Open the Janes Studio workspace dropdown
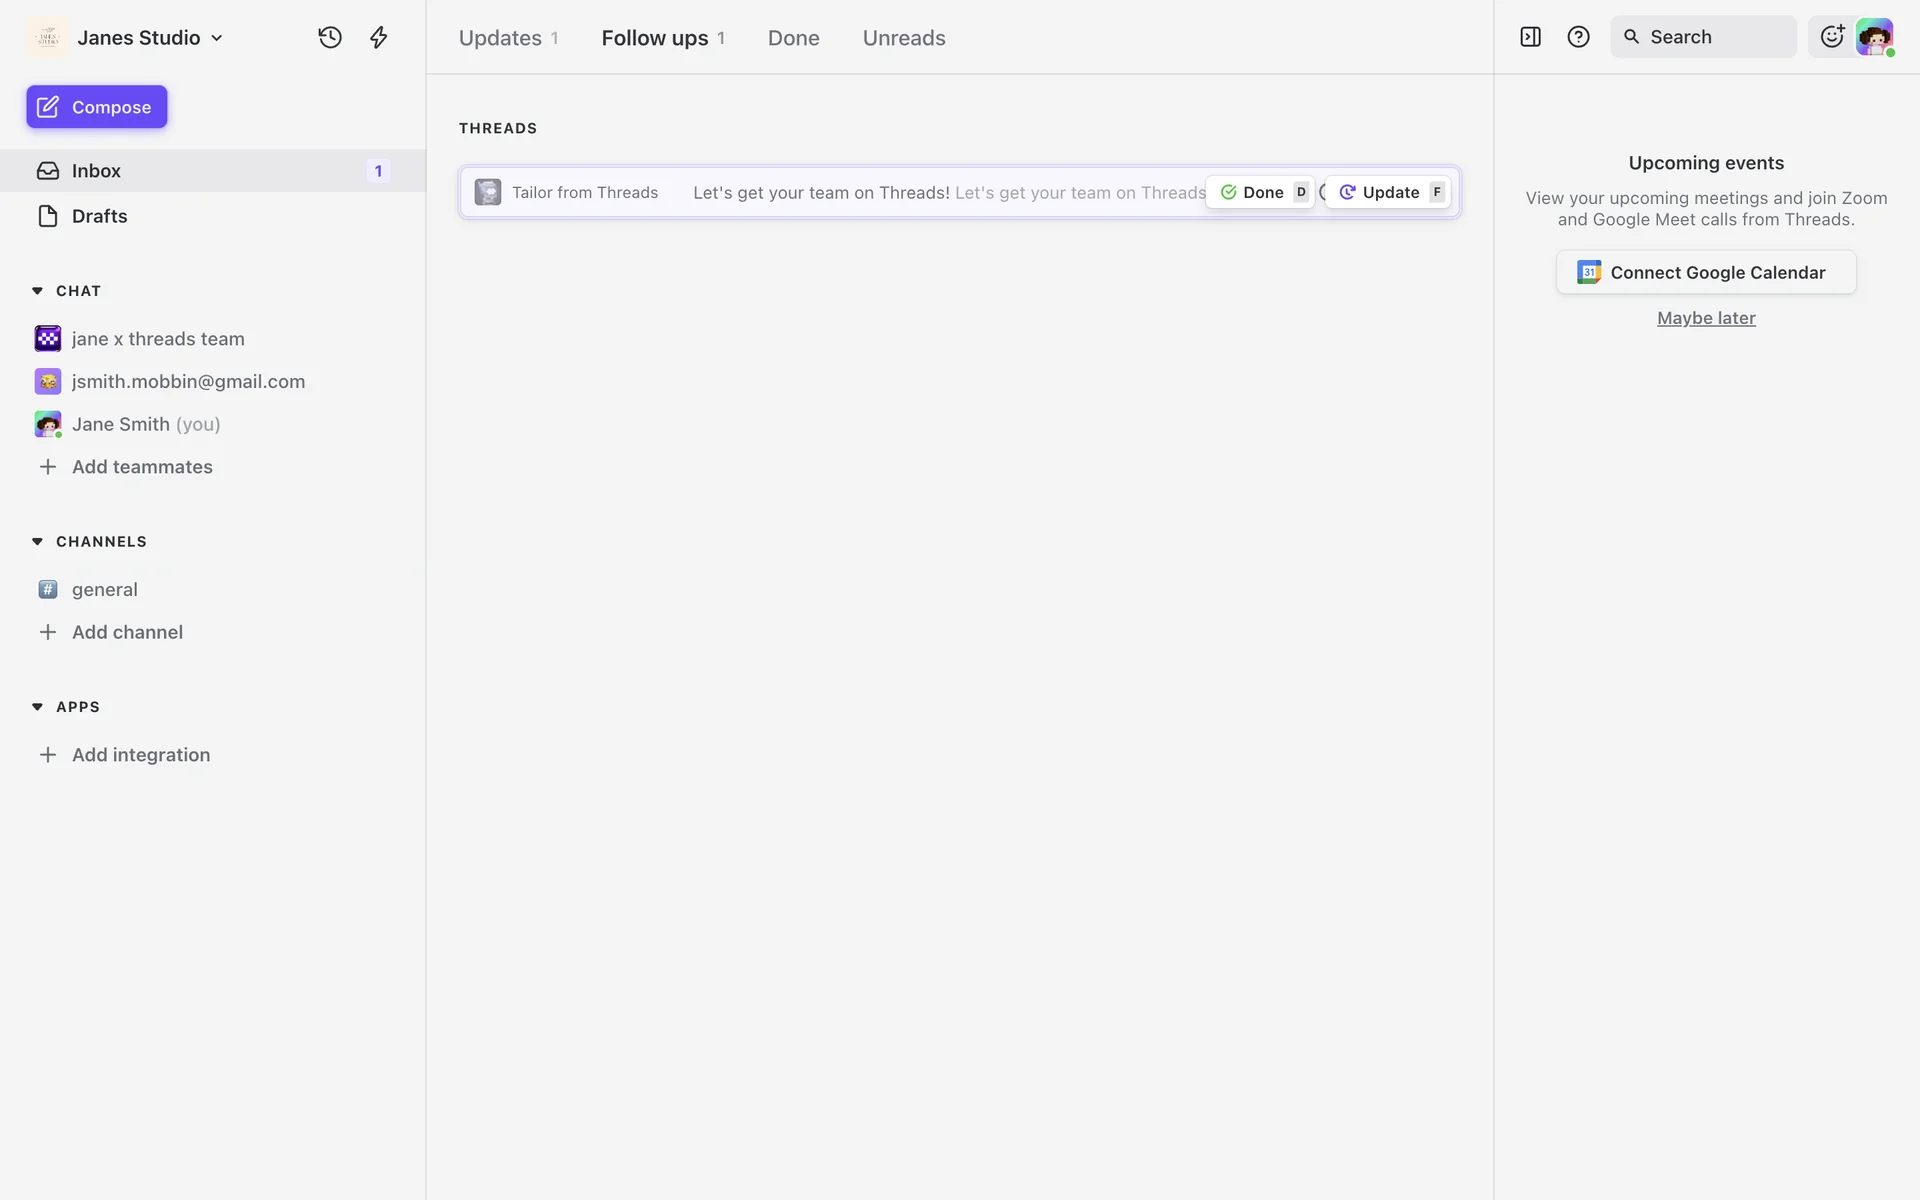This screenshot has width=1920, height=1200. coord(126,38)
